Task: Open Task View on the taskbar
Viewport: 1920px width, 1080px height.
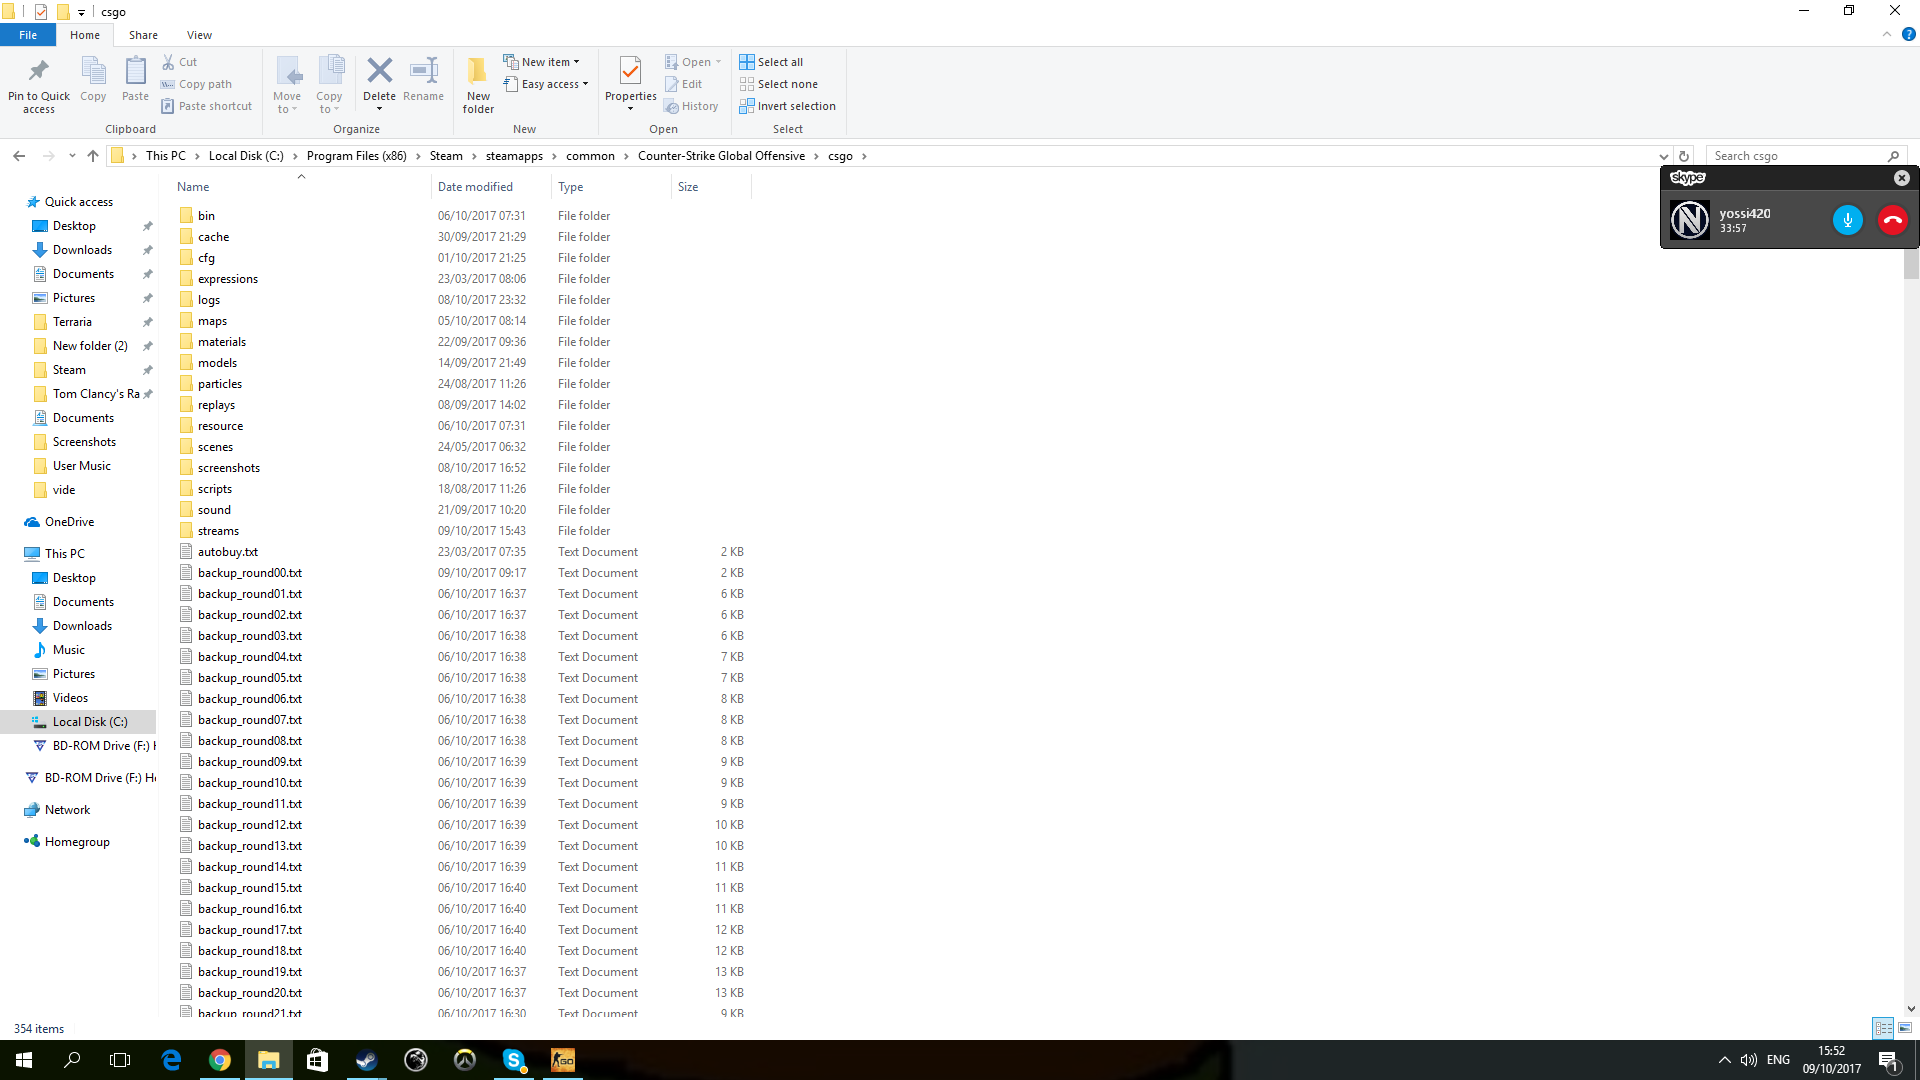Action: tap(120, 1060)
